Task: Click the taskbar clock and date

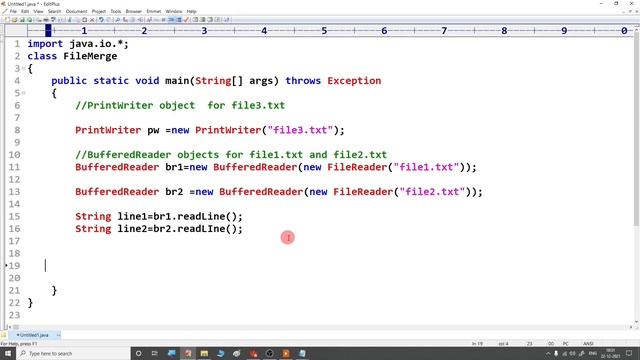Action: click(611, 353)
